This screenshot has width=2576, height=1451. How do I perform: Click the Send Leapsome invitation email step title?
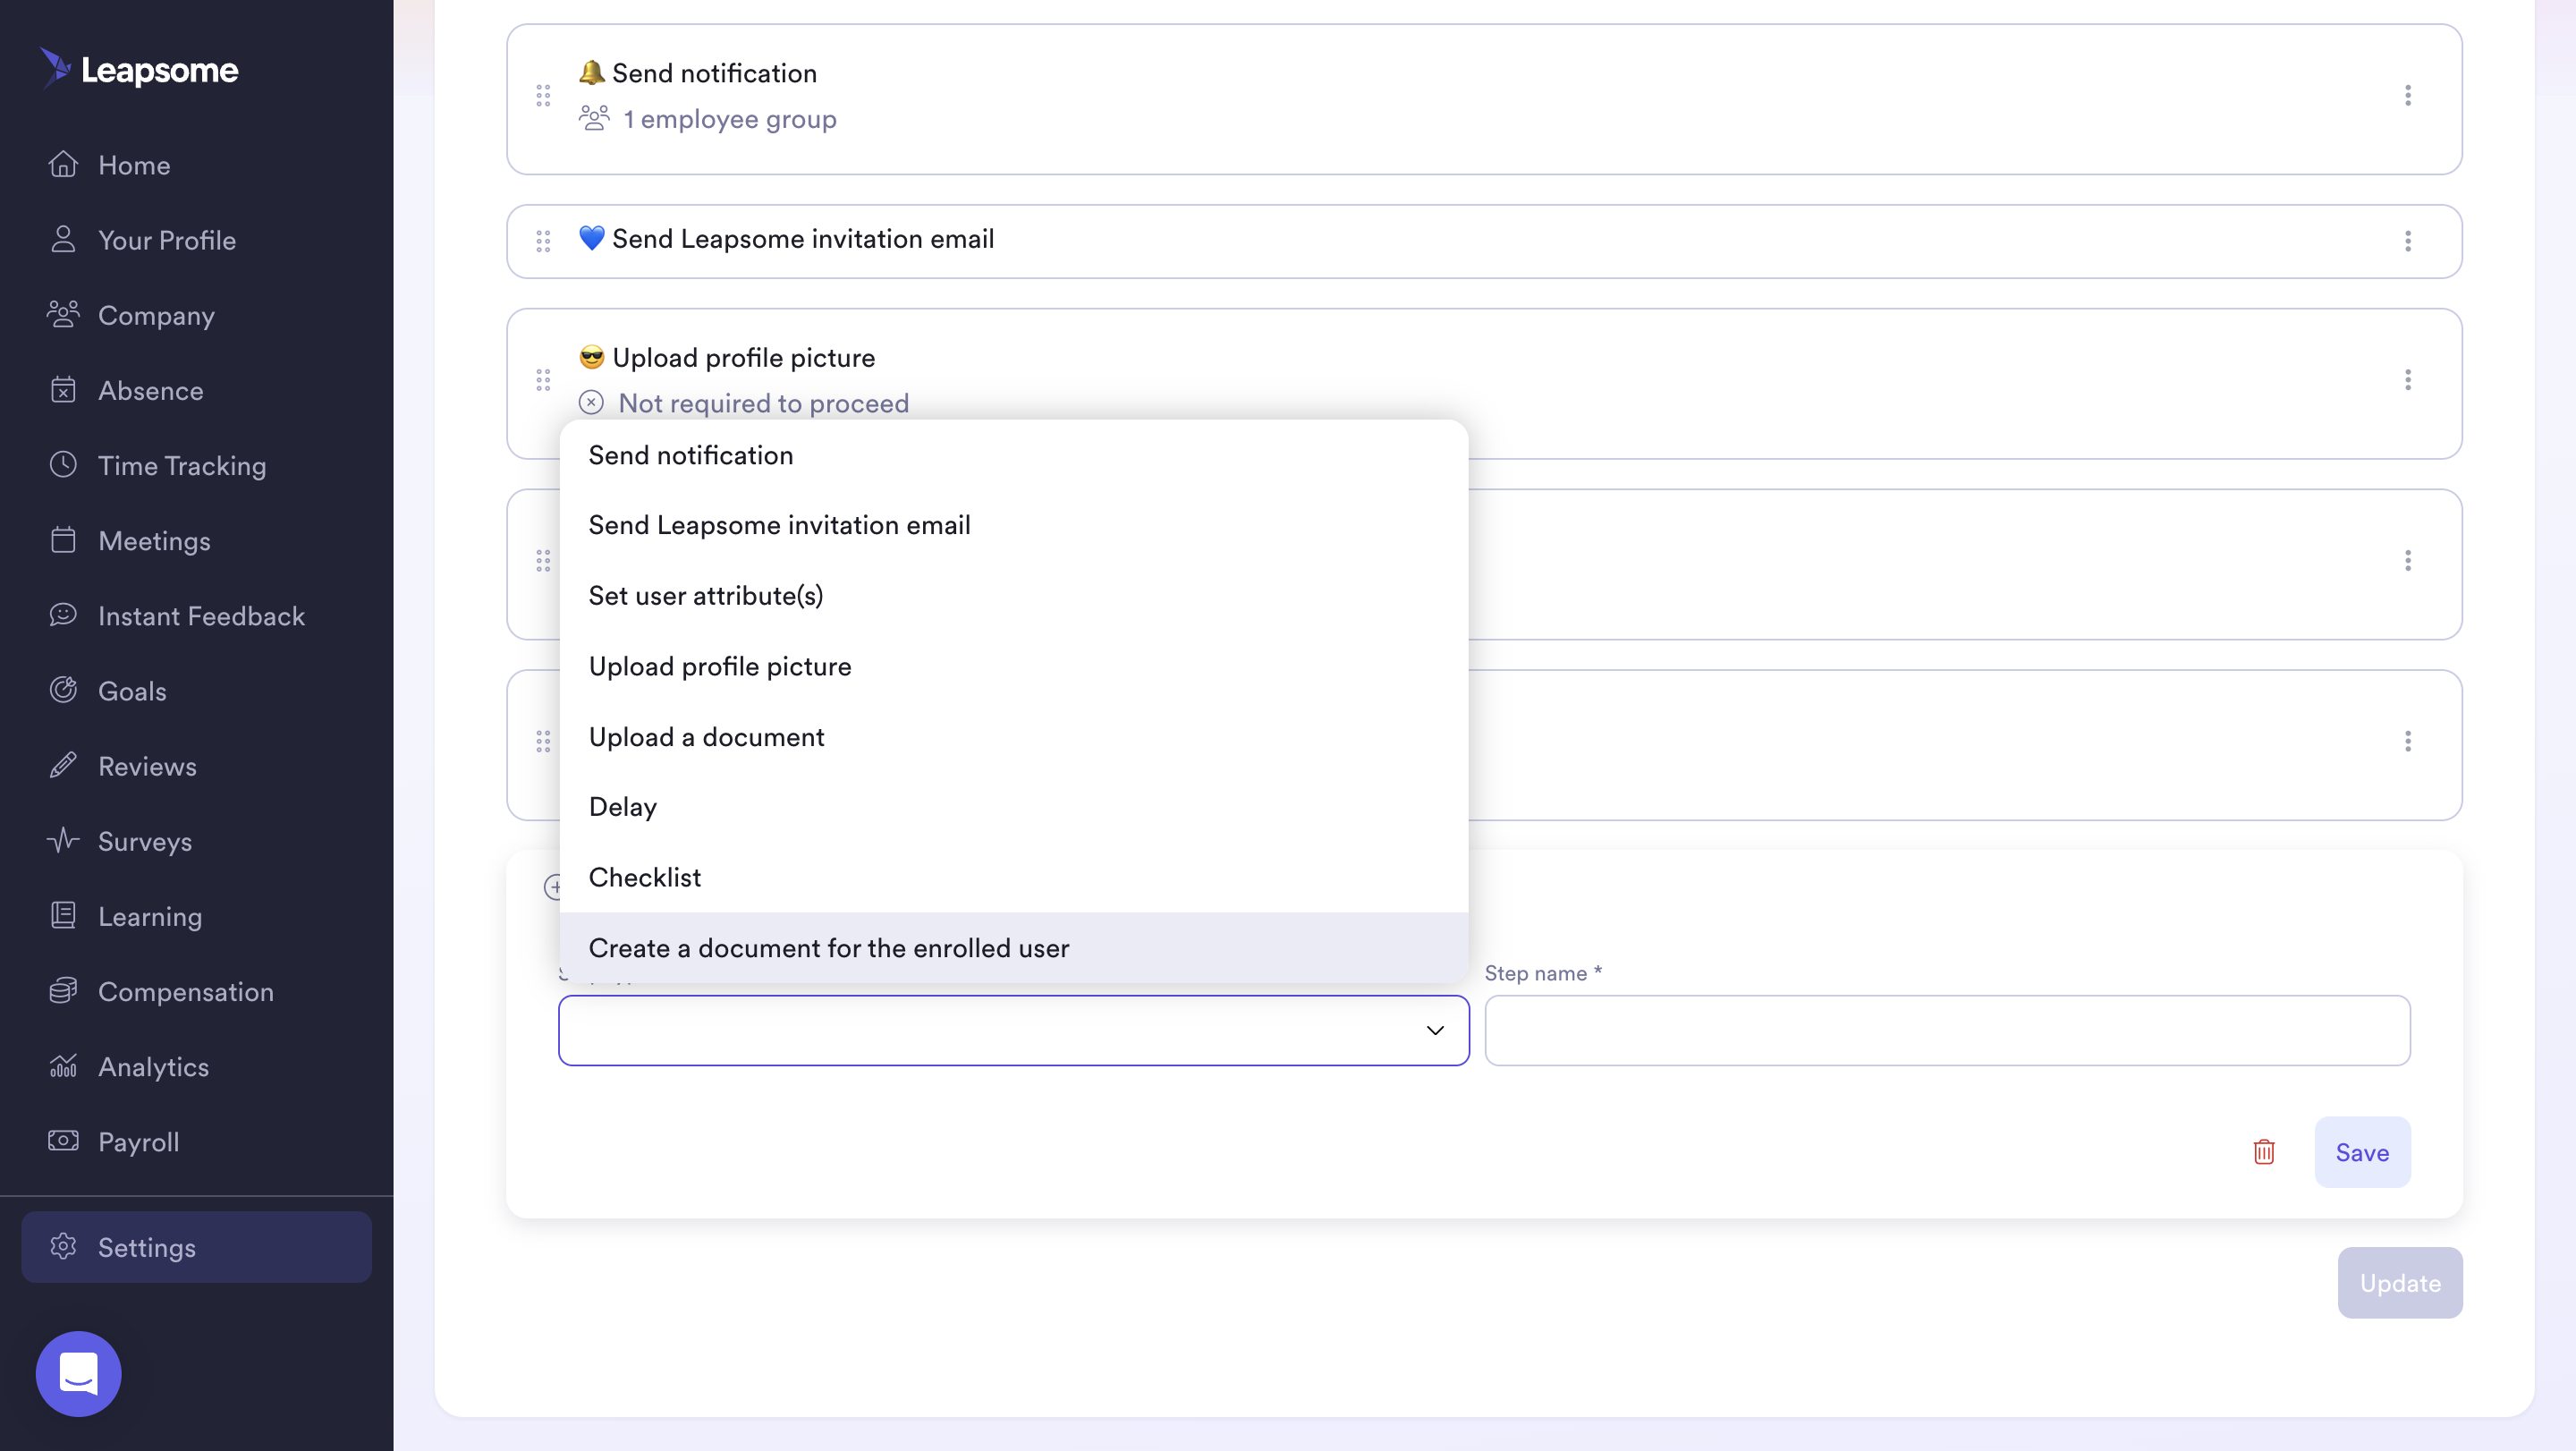803,239
